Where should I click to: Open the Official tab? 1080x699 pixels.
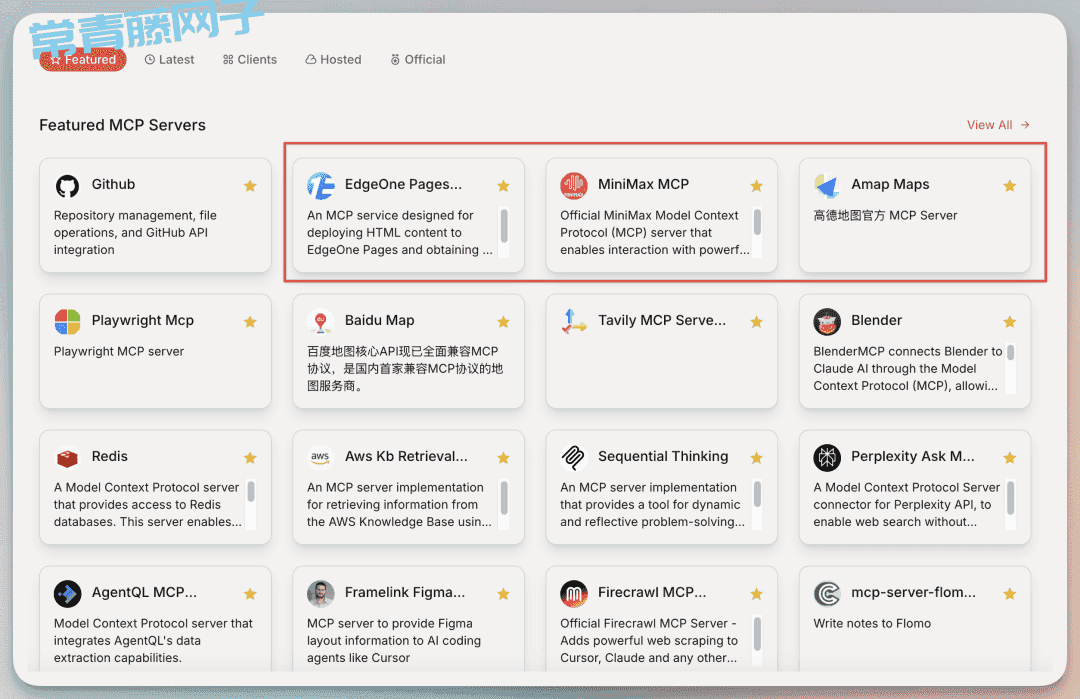coord(418,60)
